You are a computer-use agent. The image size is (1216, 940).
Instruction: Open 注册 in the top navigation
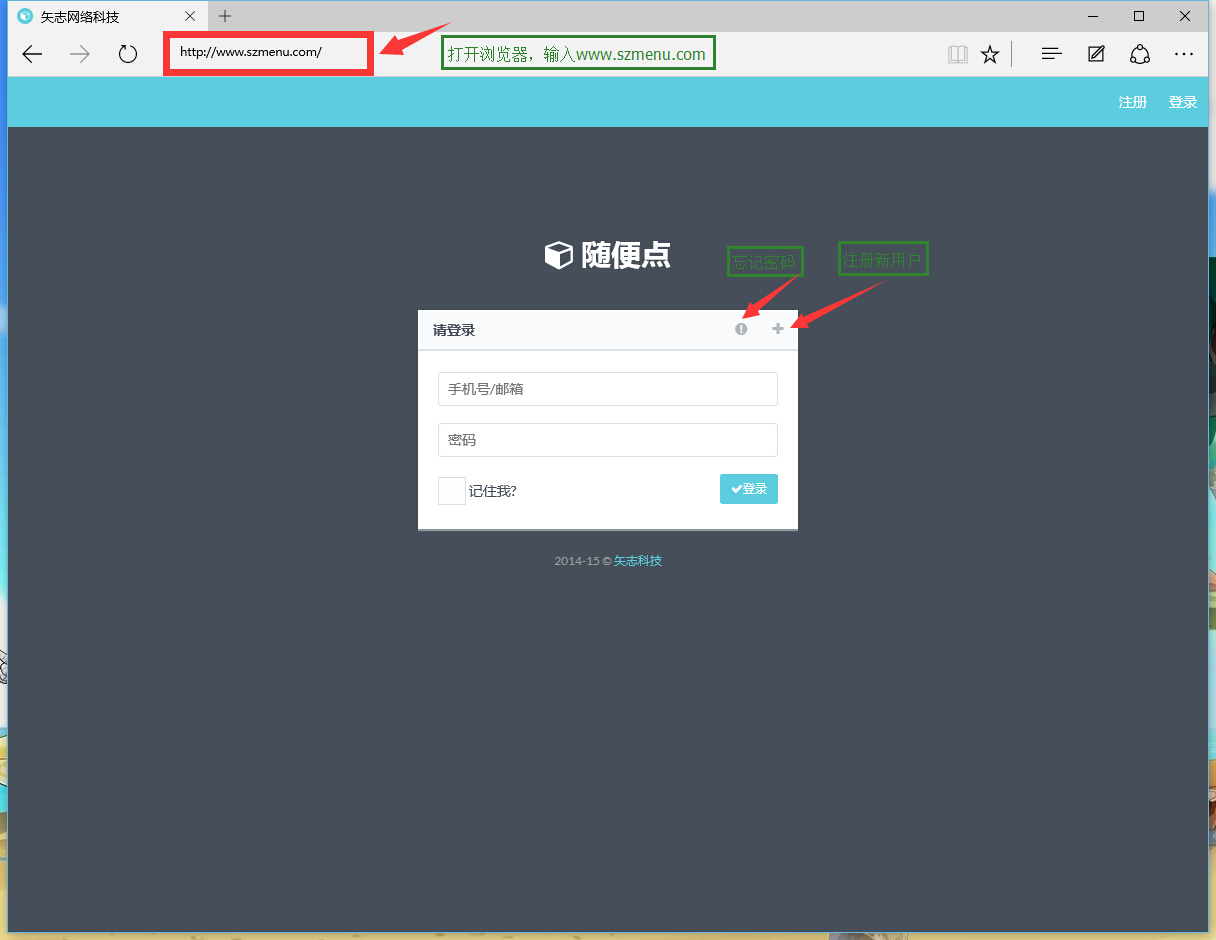tap(1133, 102)
